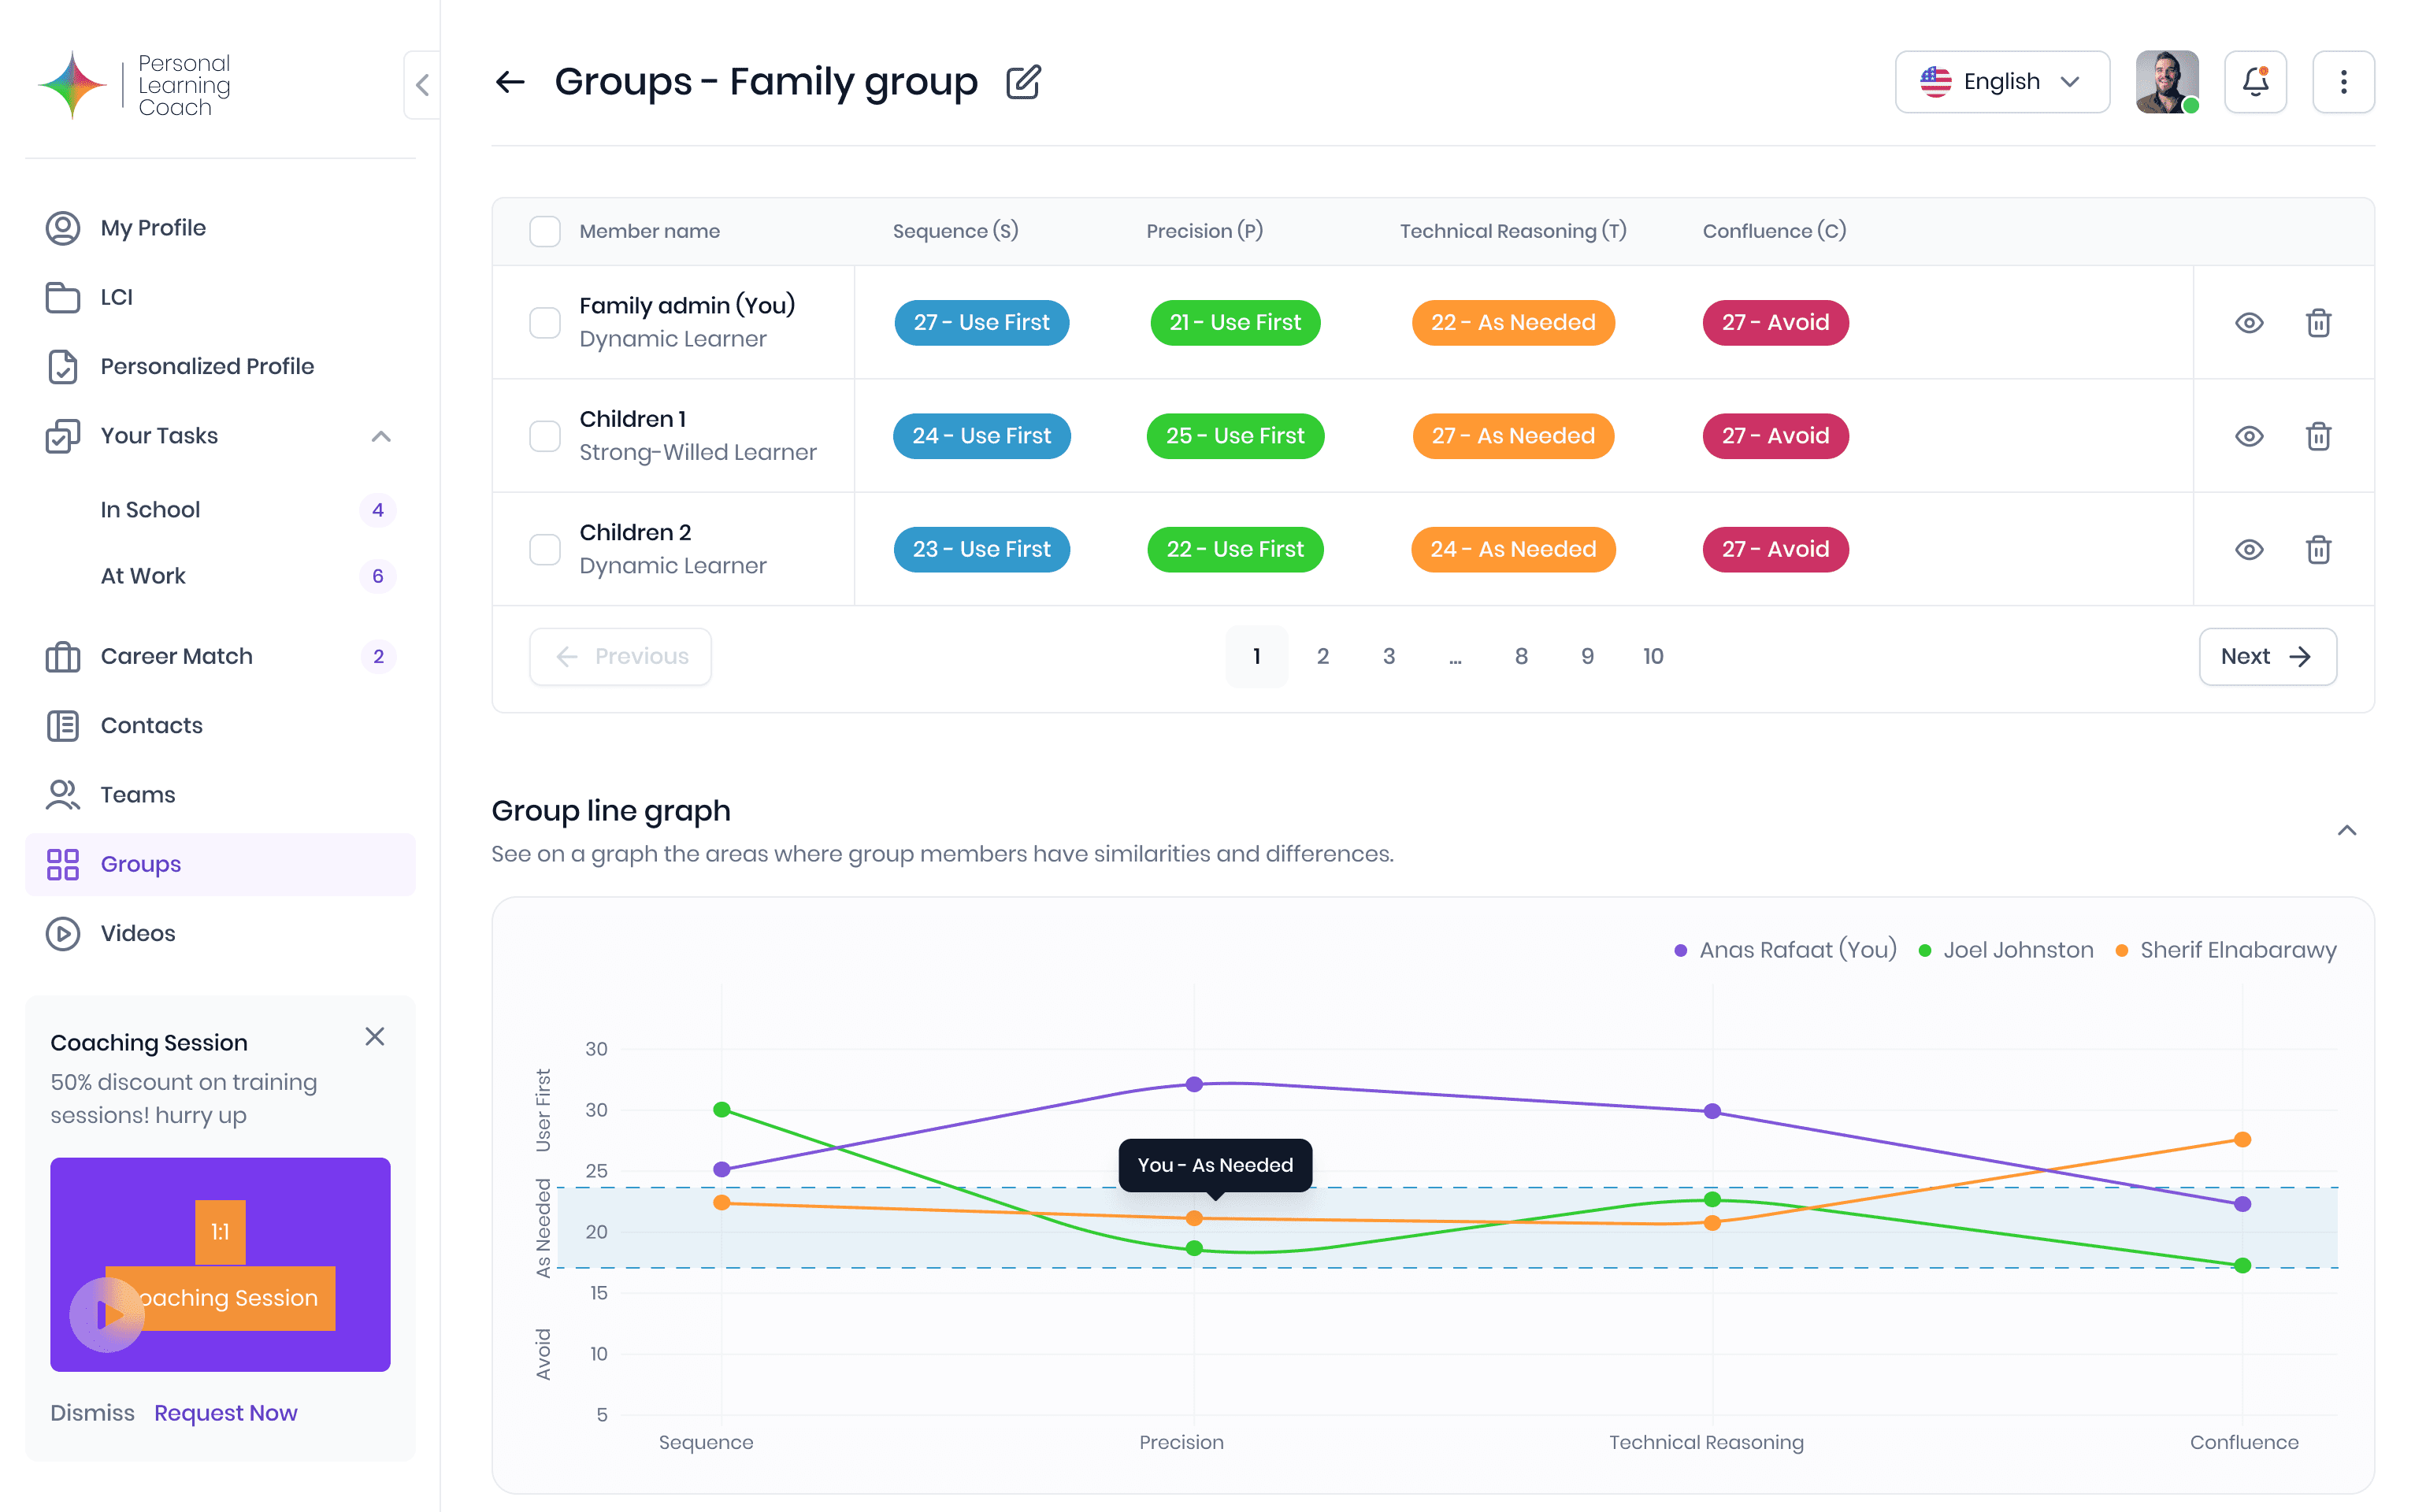
Task: Open the notifications bell
Action: pos(2255,82)
